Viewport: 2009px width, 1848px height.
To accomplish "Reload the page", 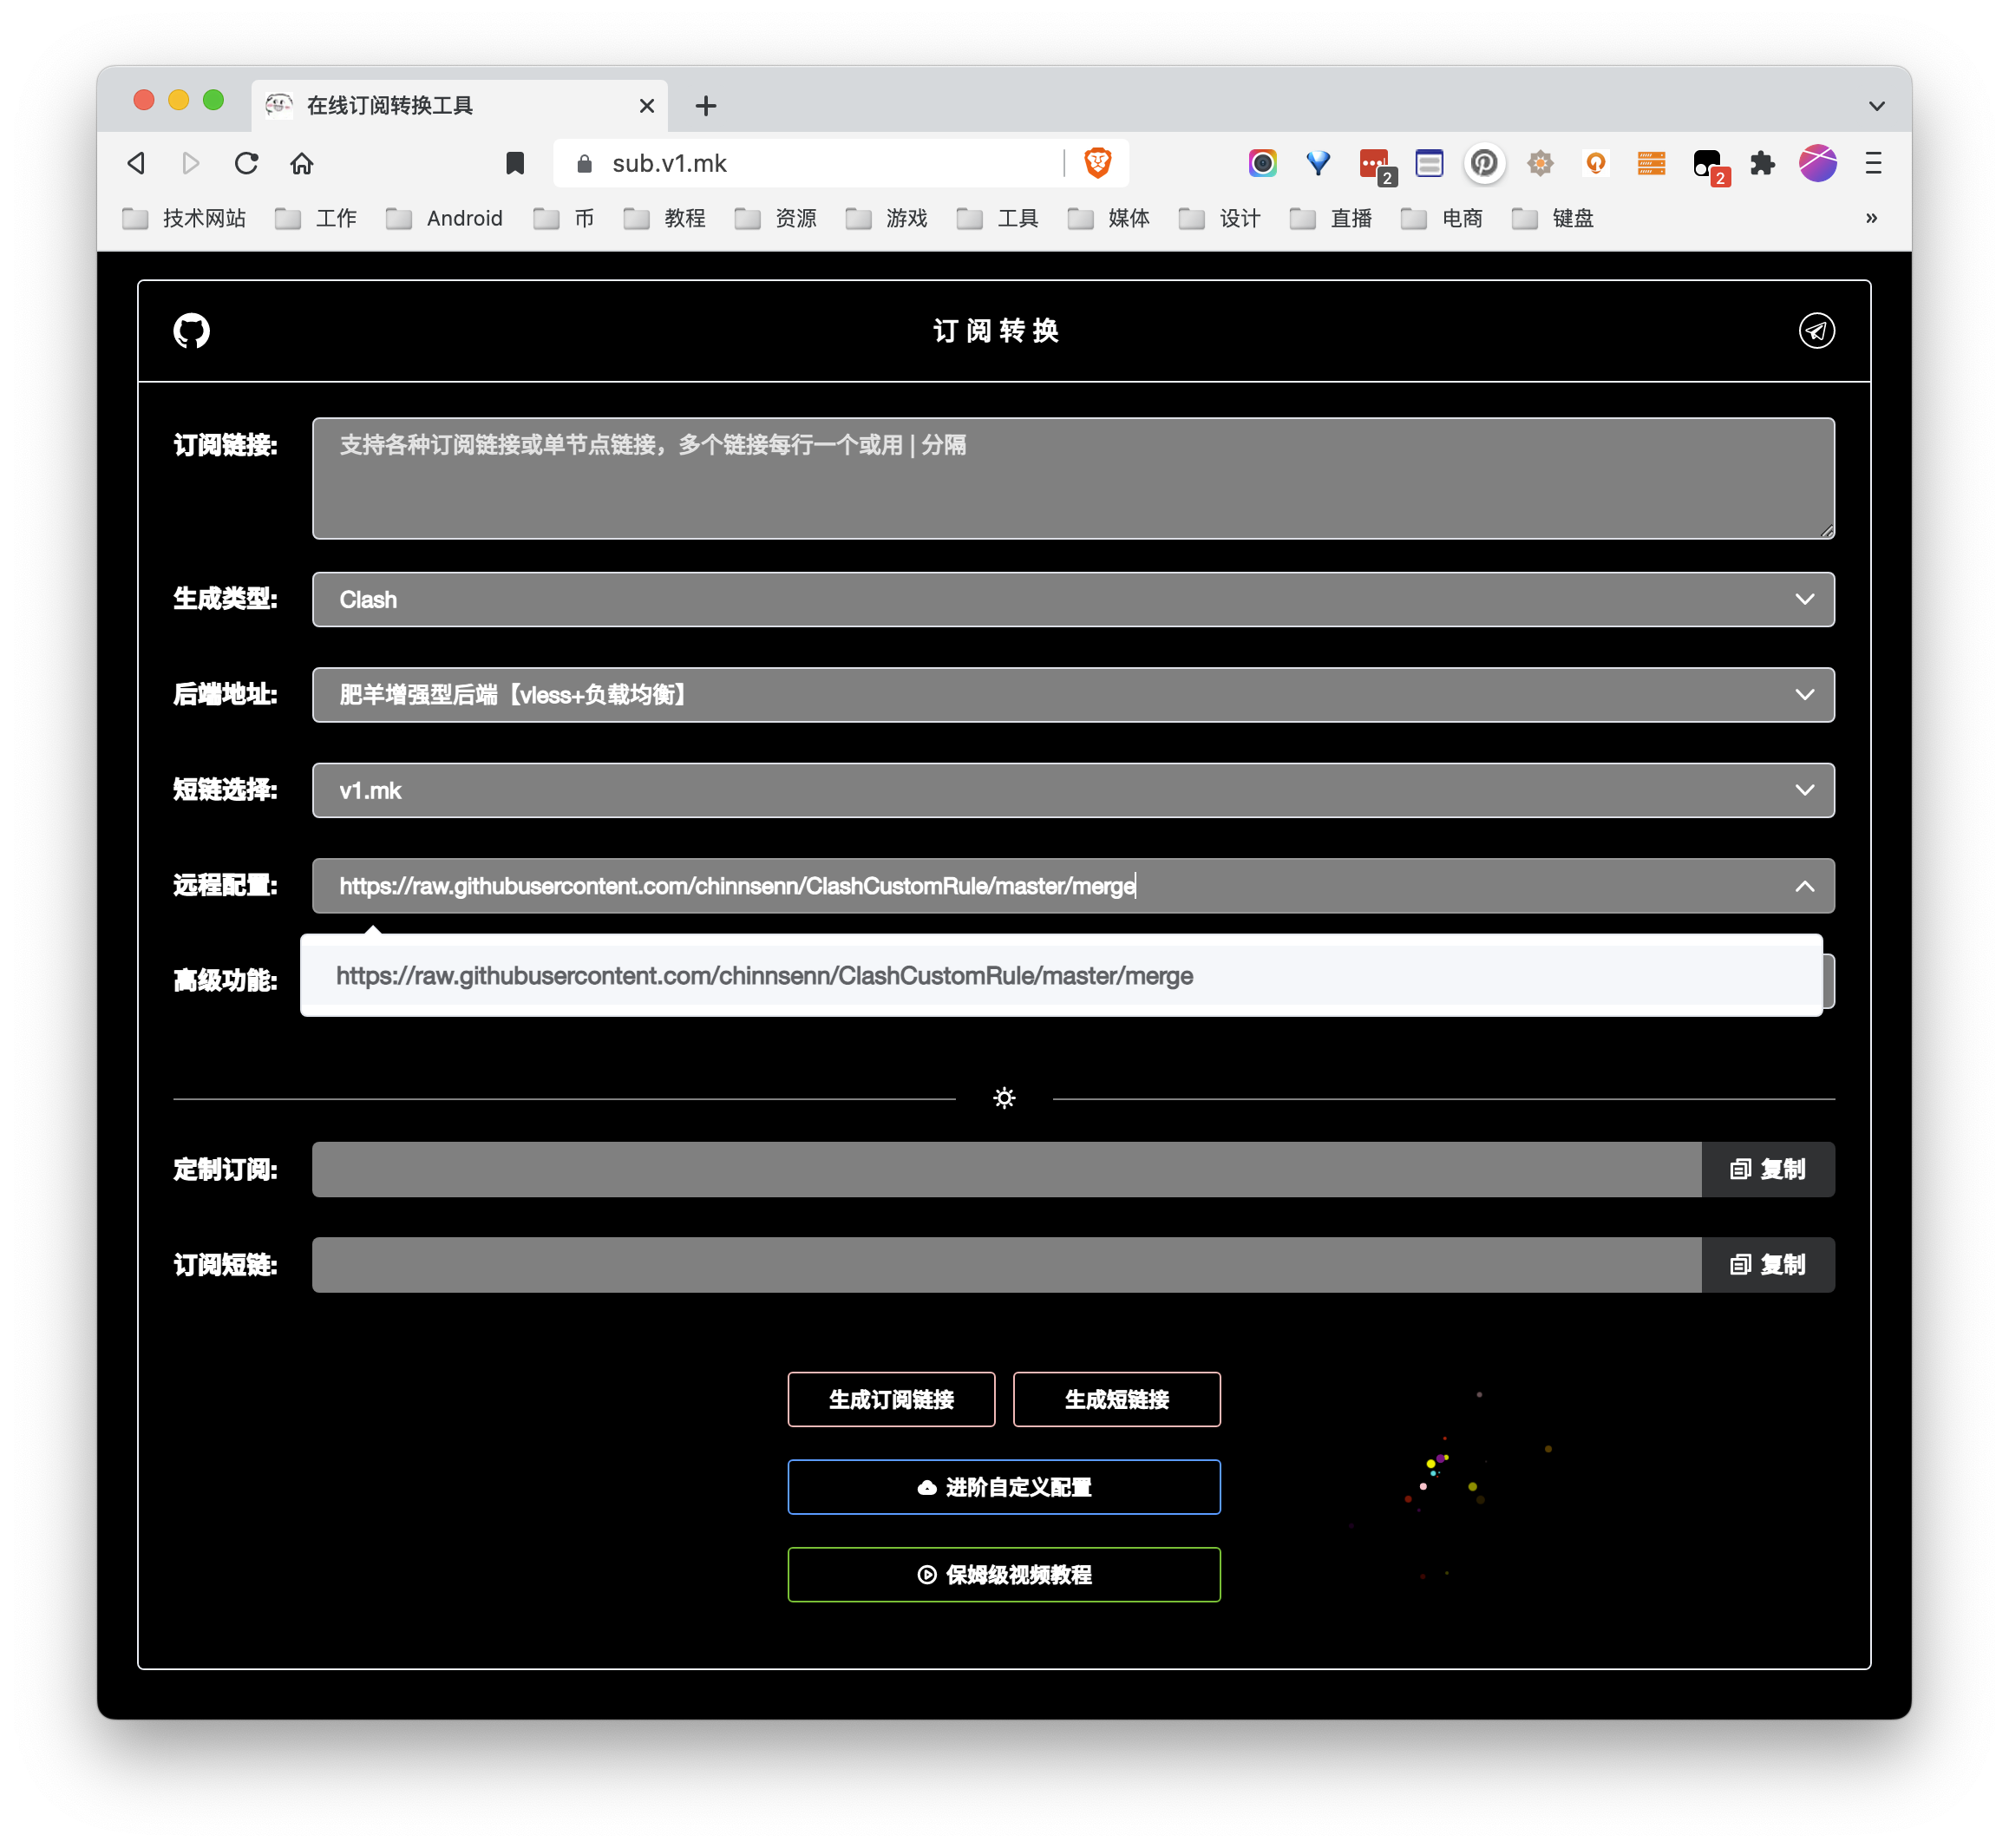I will 246,163.
